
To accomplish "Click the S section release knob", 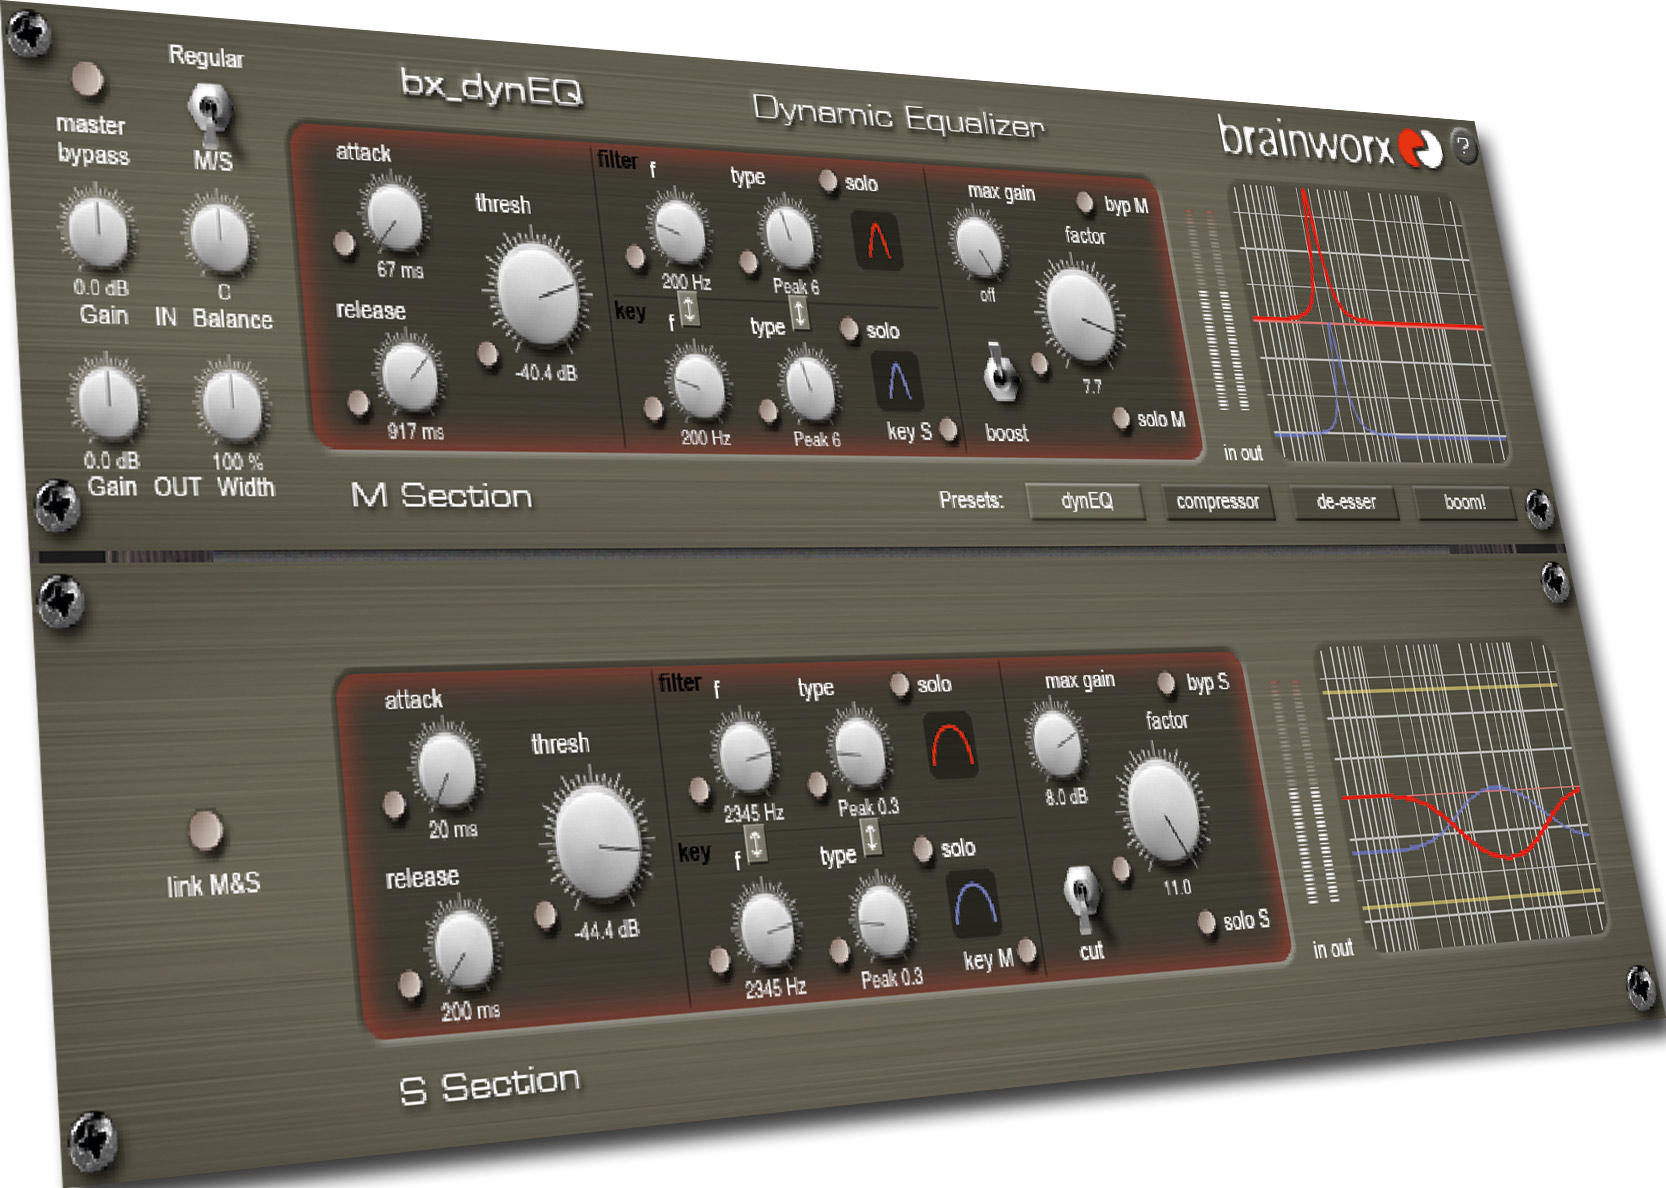I will (463, 947).
